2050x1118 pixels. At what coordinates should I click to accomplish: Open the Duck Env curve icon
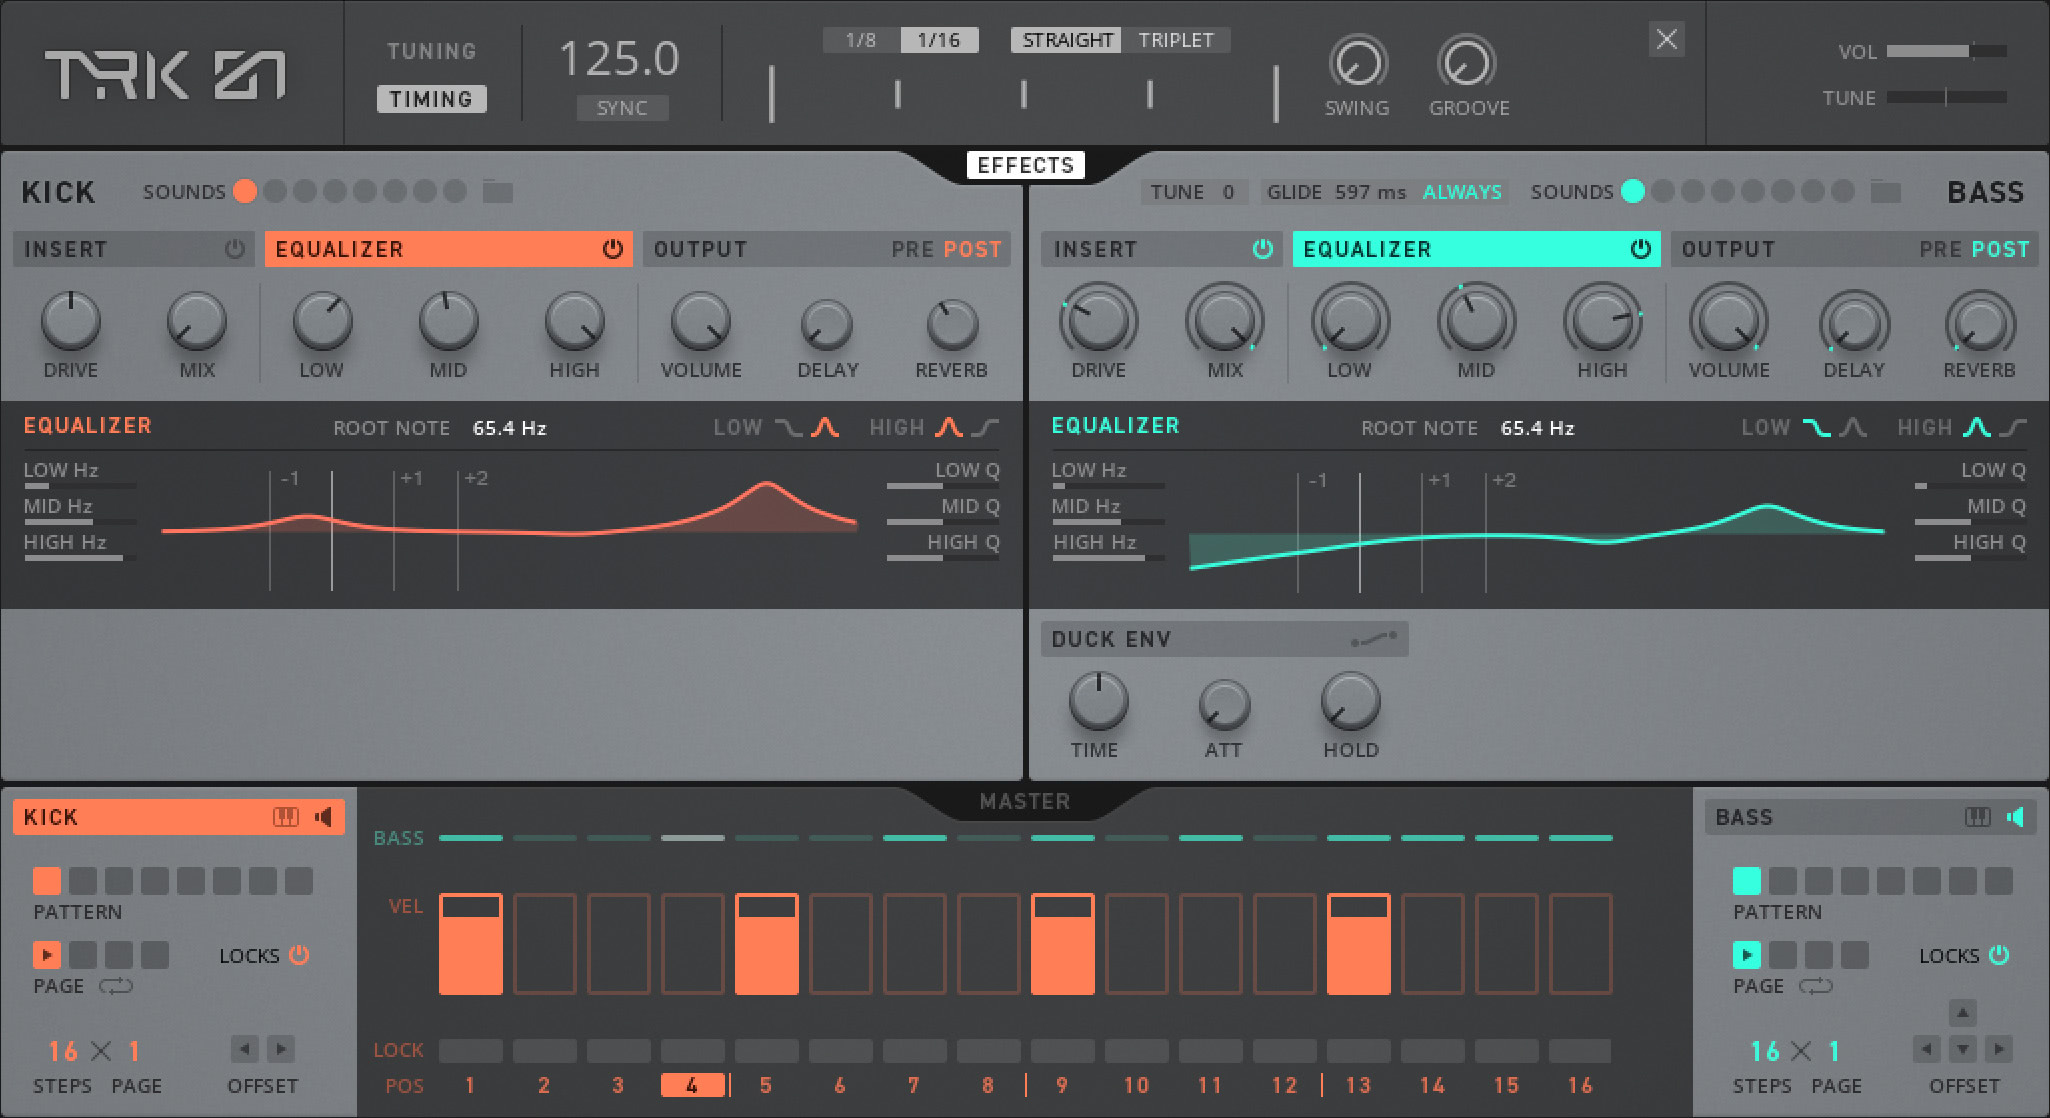[x=1374, y=639]
